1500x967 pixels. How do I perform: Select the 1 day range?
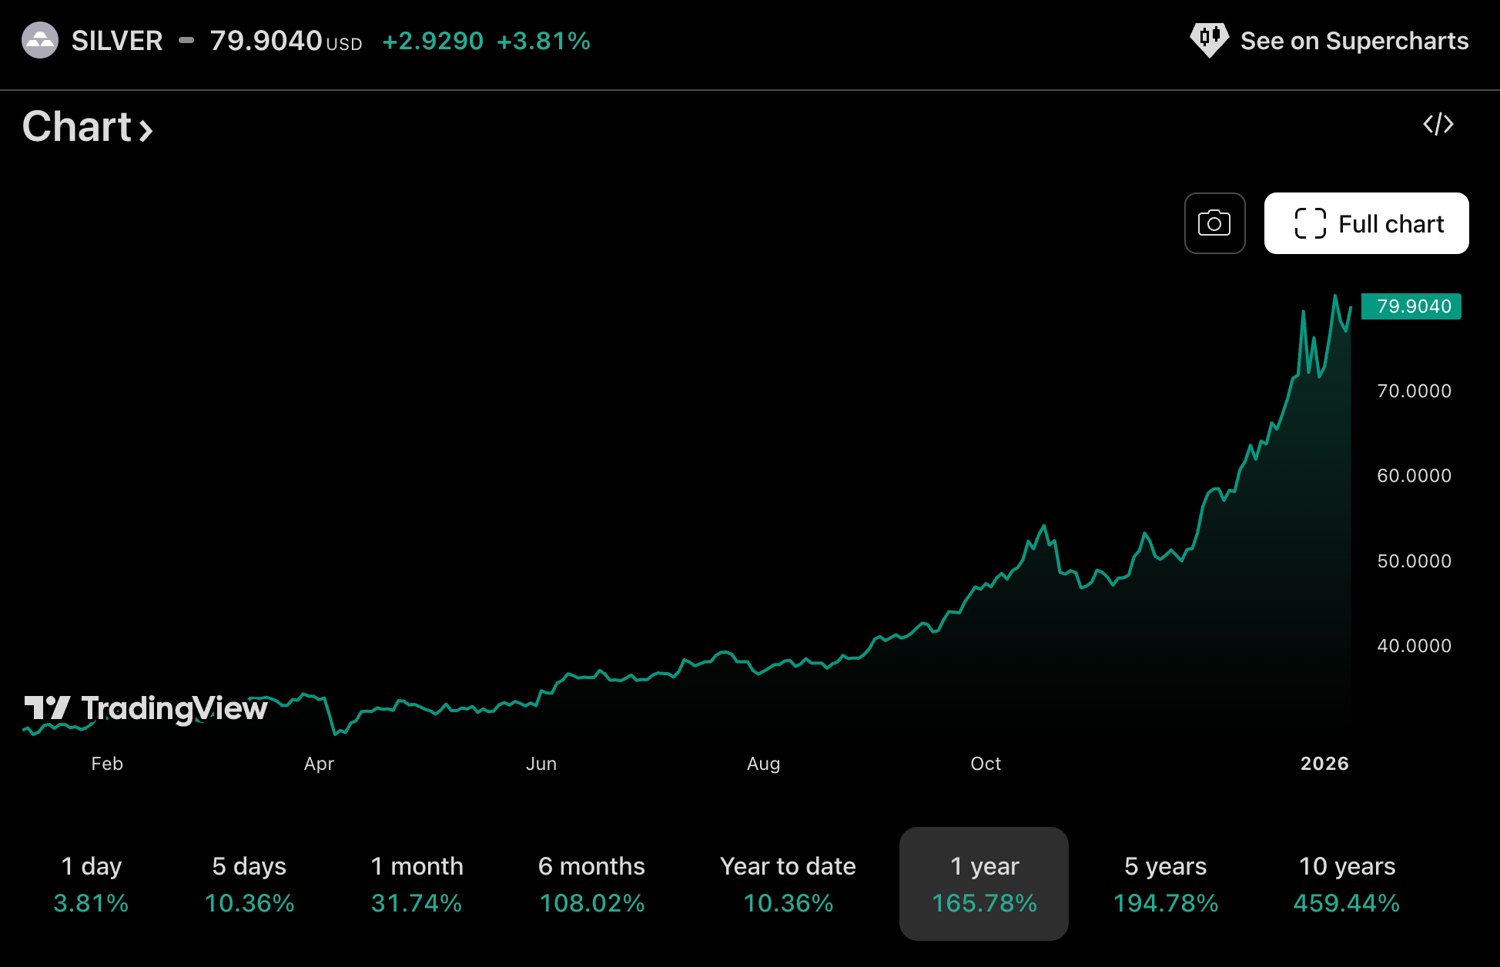pyautogui.click(x=91, y=884)
